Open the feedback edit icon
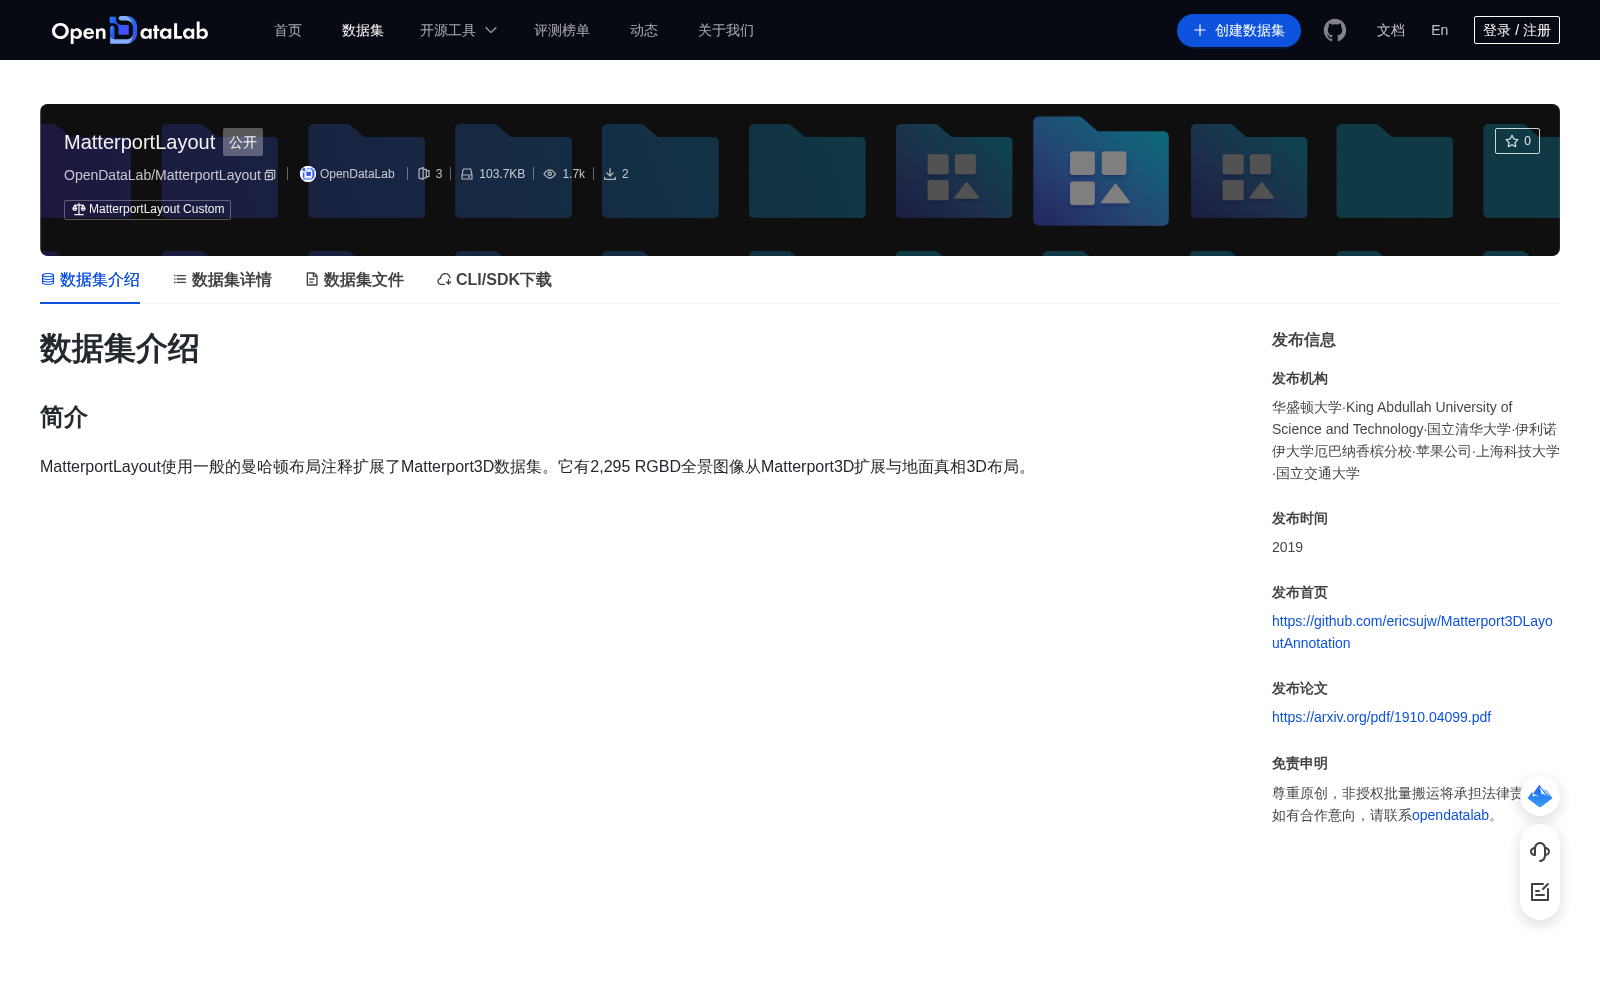 (x=1540, y=892)
